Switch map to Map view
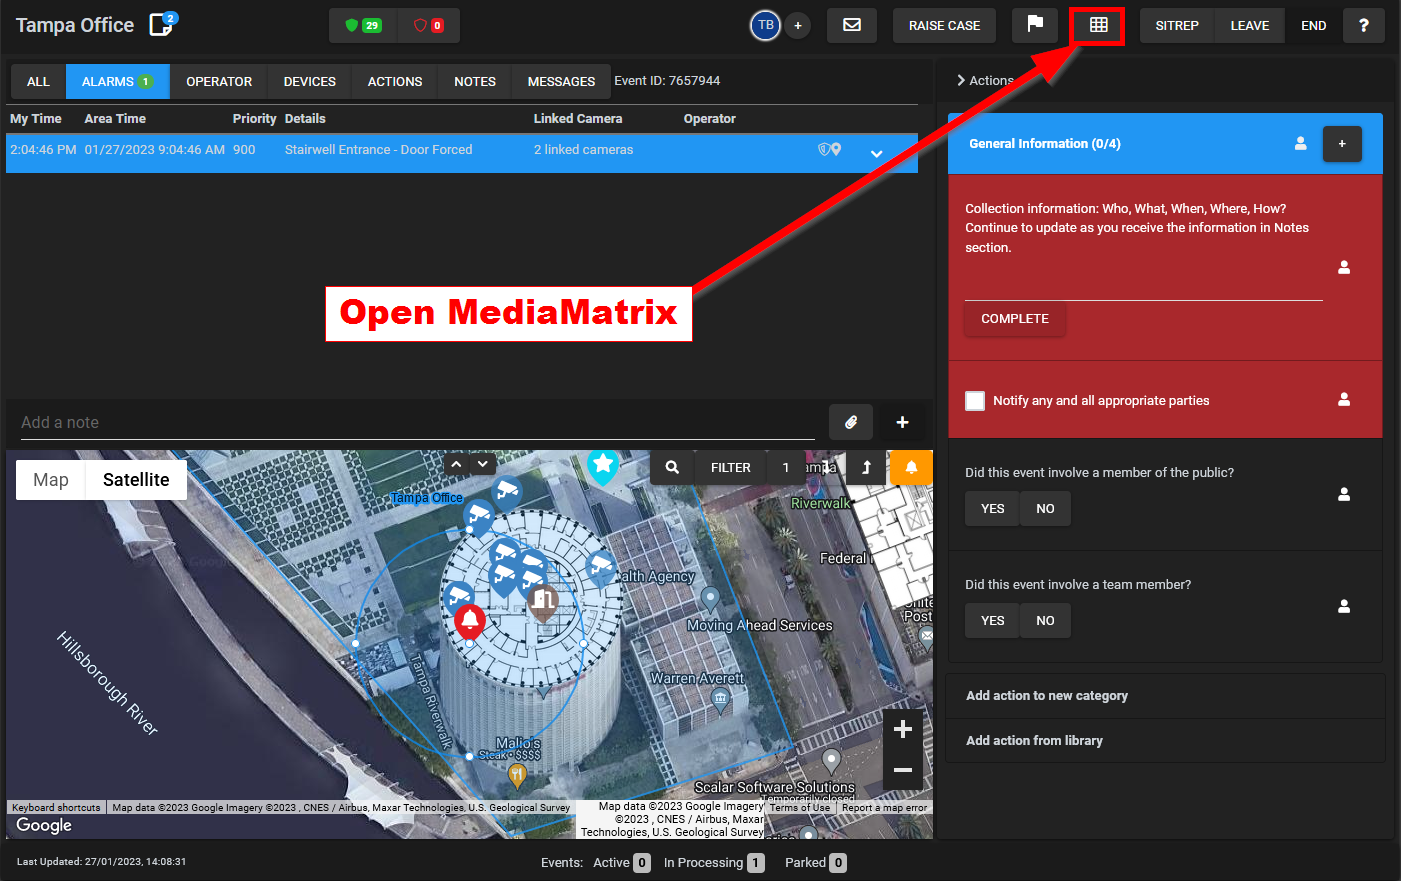The height and width of the screenshot is (881, 1401). click(x=51, y=480)
